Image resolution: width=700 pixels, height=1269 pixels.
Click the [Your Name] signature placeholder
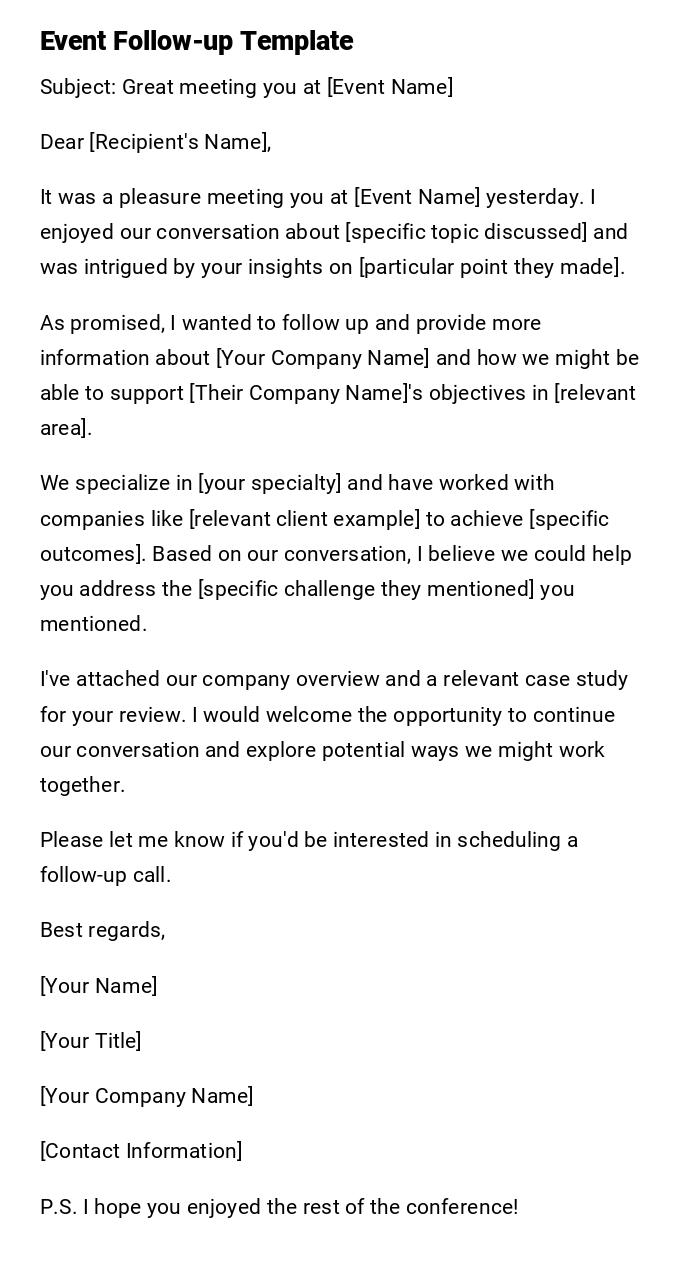(98, 986)
